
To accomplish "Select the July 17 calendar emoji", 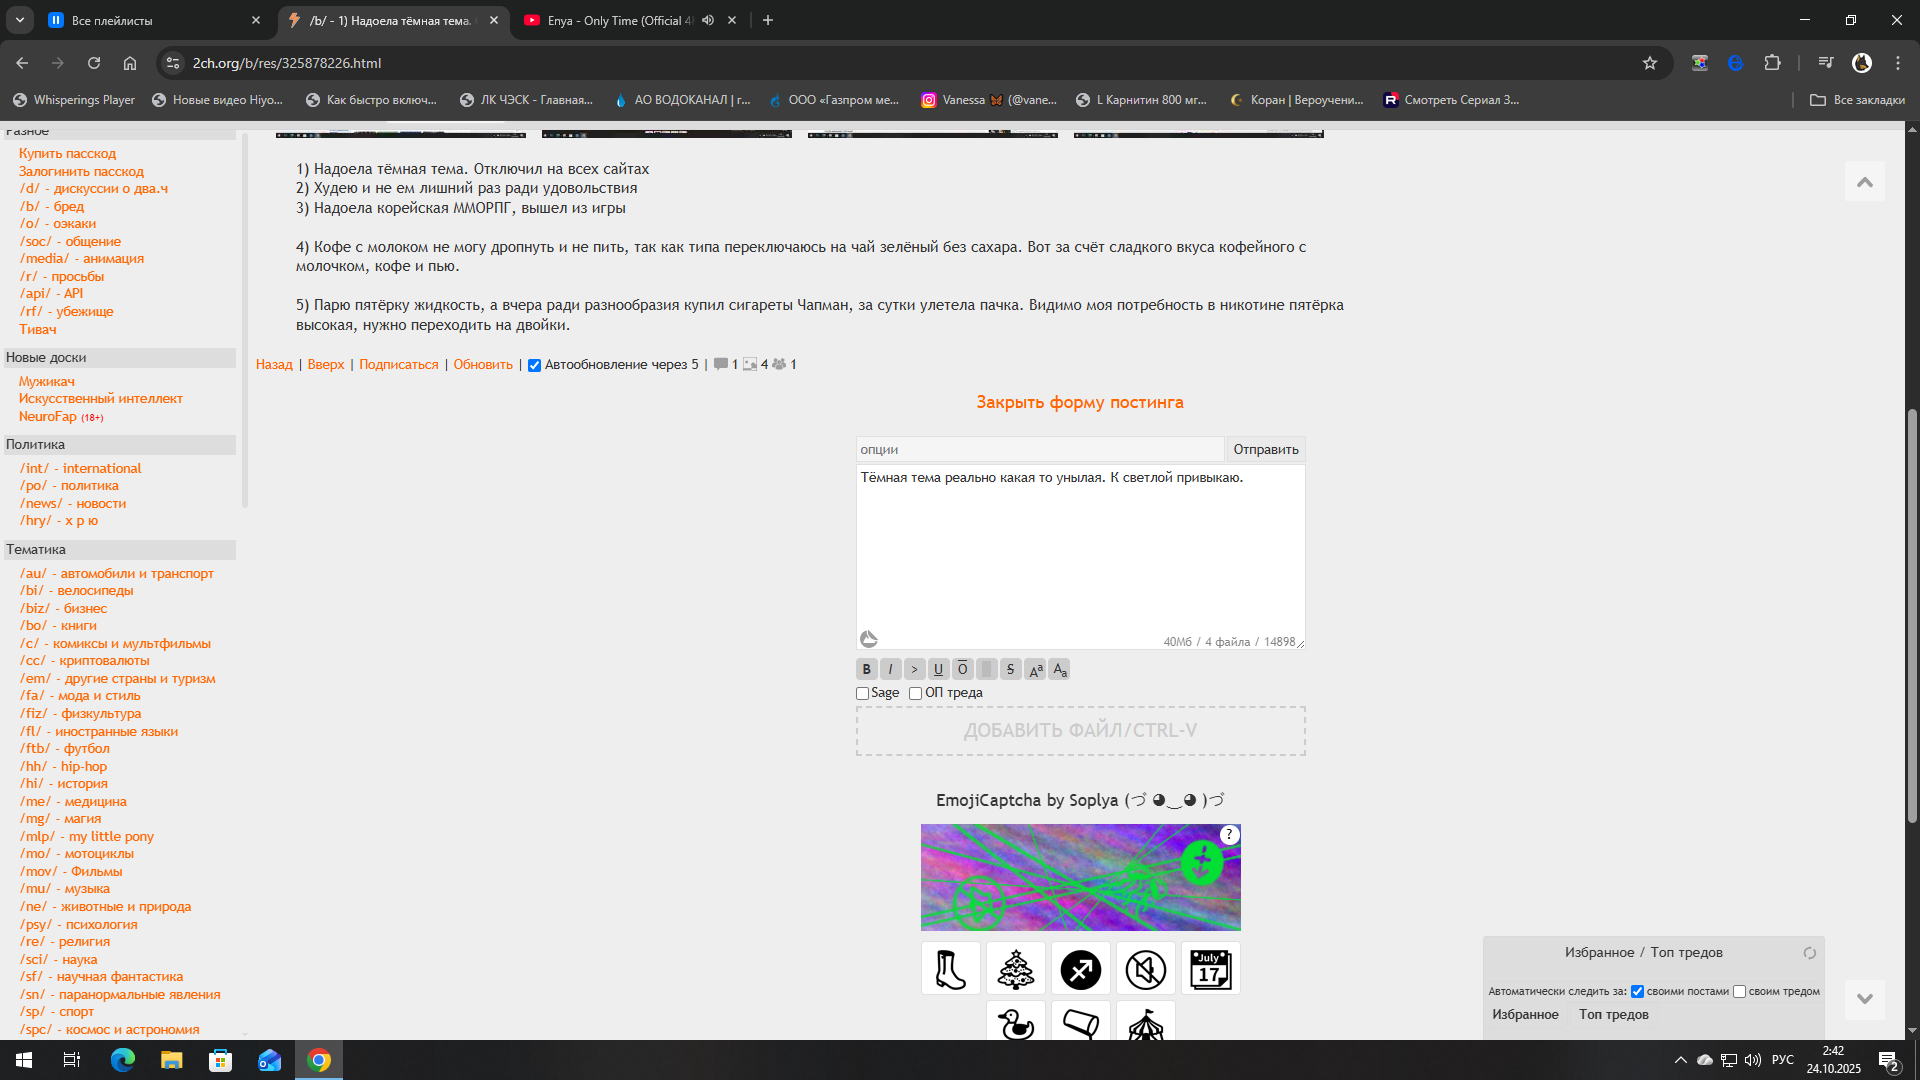I will coord(1210,968).
